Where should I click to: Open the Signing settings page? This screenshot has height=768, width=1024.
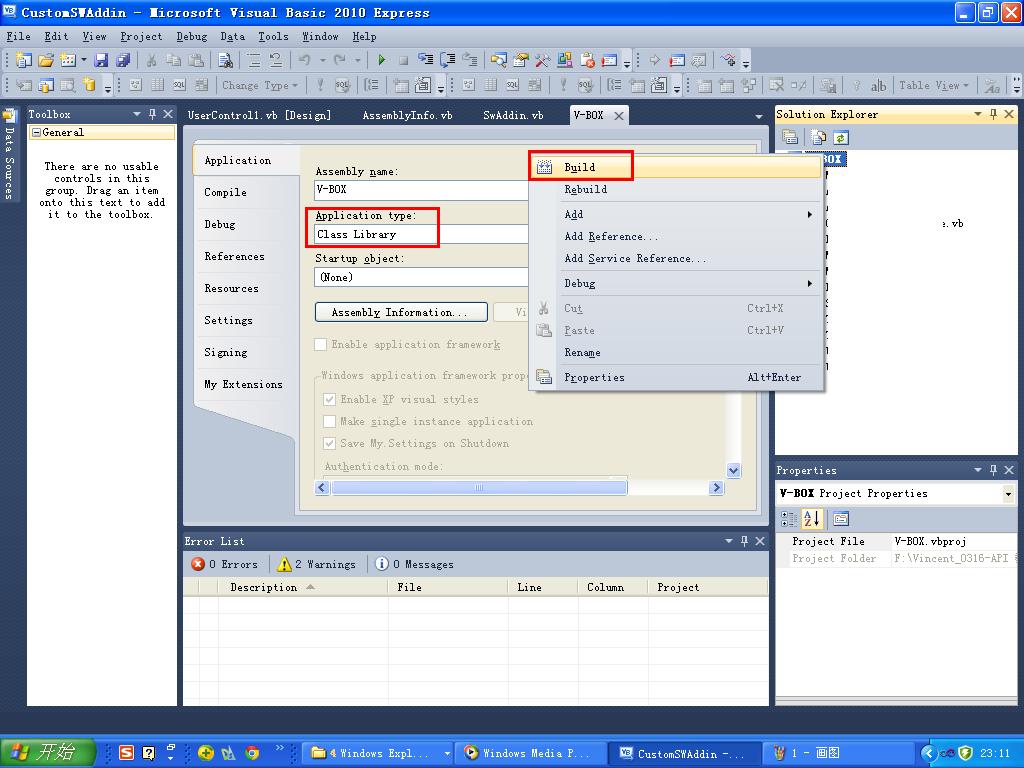click(x=226, y=352)
